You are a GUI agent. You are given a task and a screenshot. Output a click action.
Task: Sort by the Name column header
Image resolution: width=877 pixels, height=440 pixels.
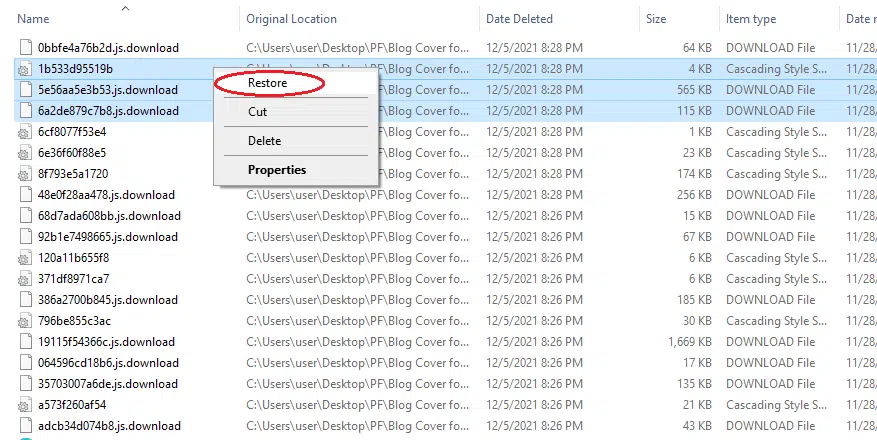(34, 19)
